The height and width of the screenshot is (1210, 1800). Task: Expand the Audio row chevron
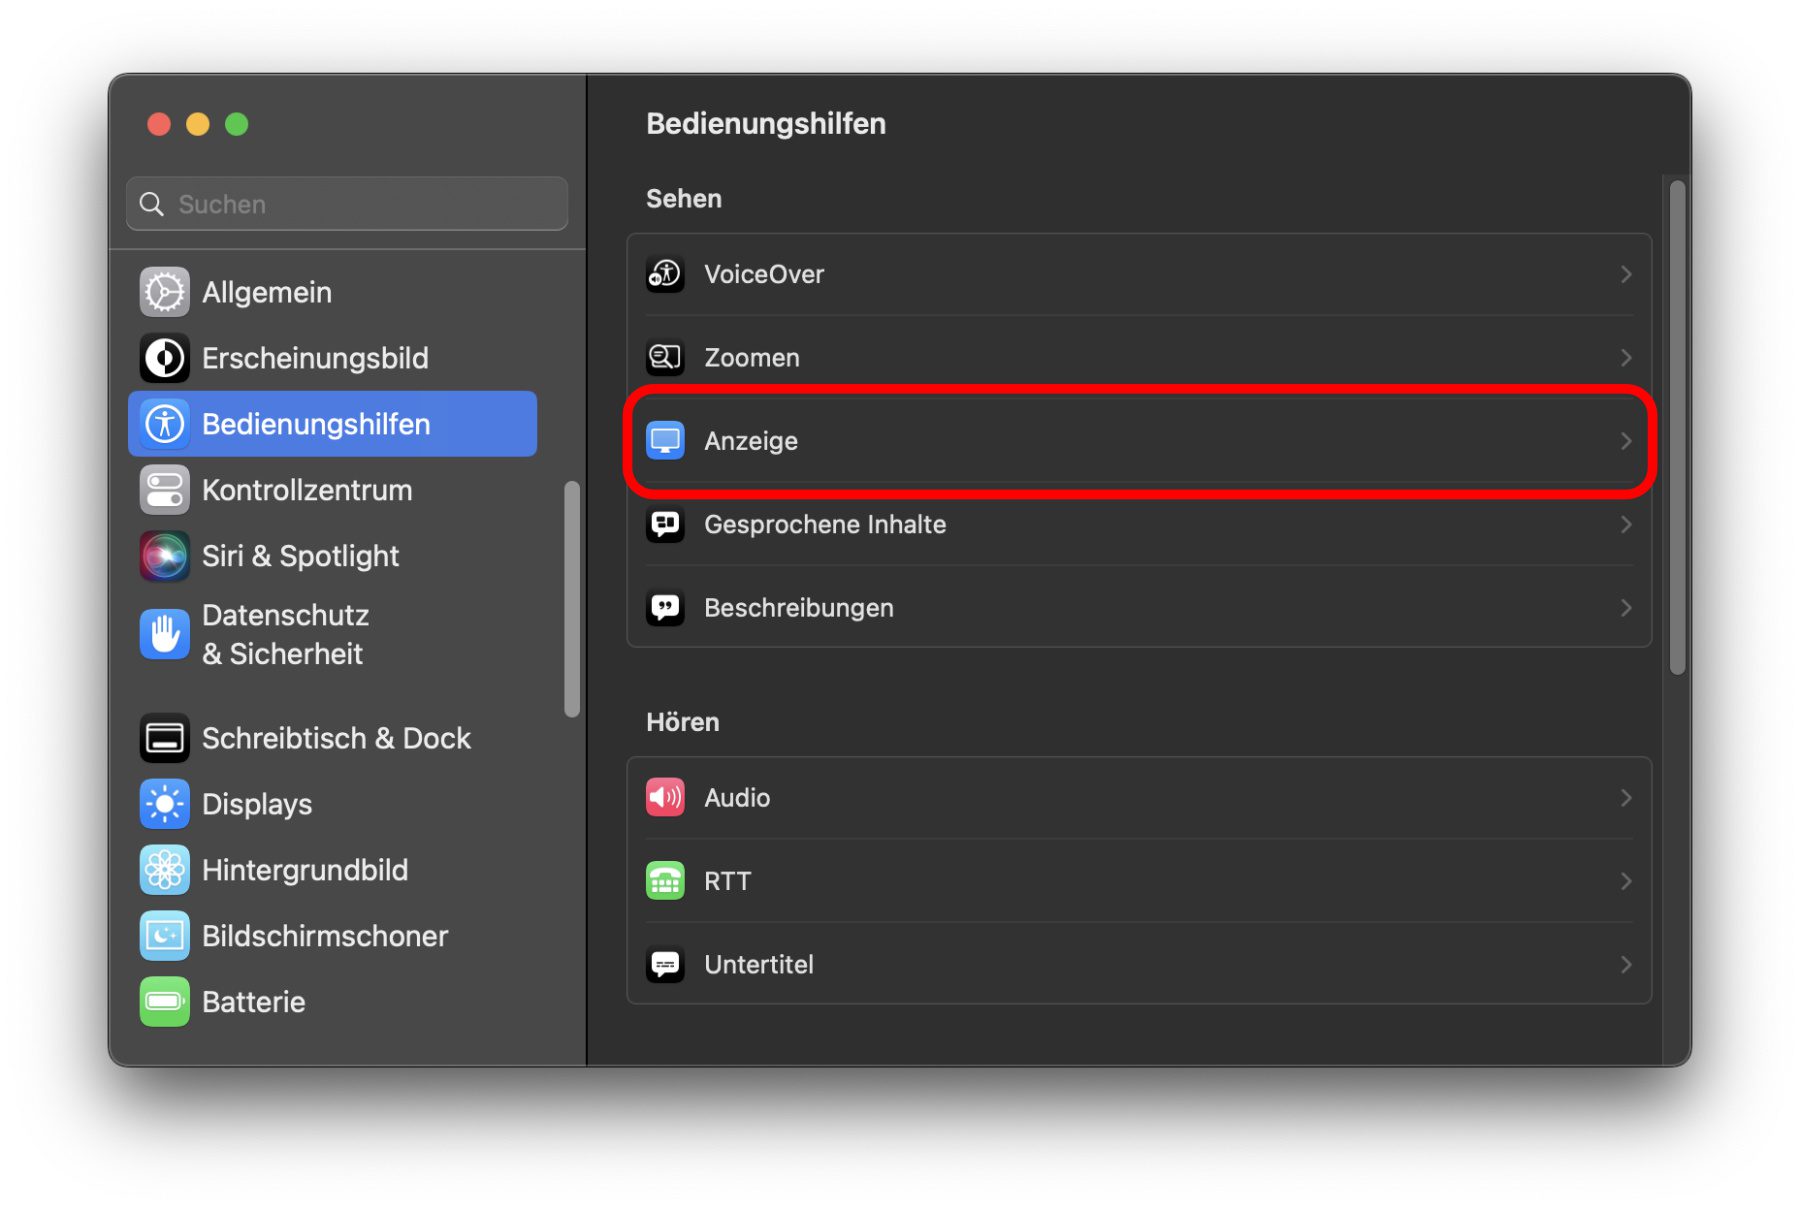pyautogui.click(x=1626, y=798)
